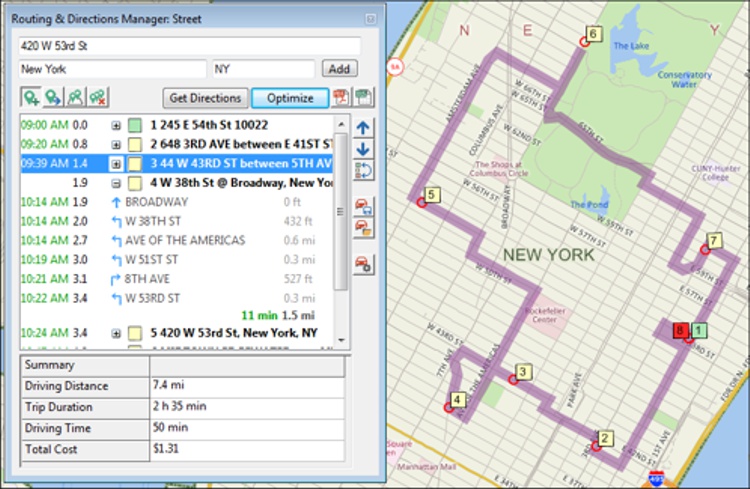Click the add stop icon with green plus

click(30, 98)
